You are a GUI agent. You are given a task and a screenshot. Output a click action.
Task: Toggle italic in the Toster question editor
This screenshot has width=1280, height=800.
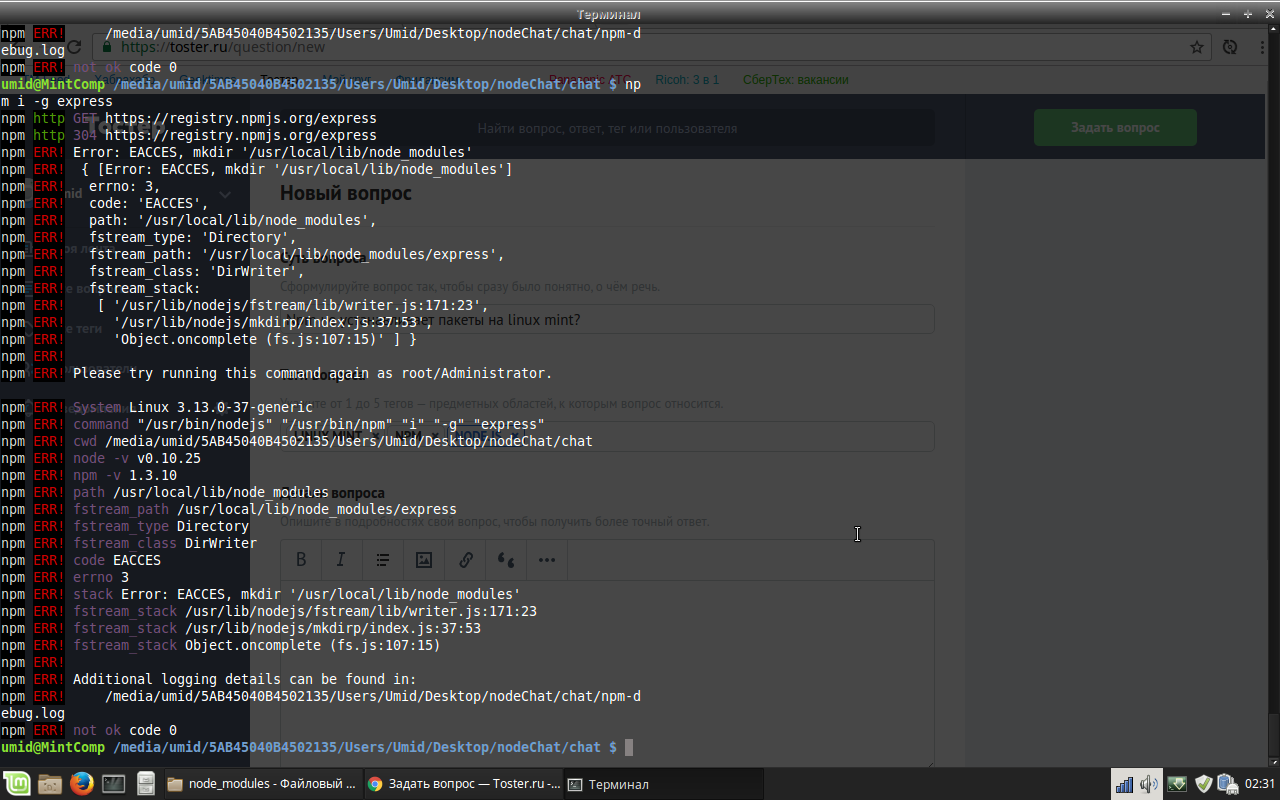(341, 560)
